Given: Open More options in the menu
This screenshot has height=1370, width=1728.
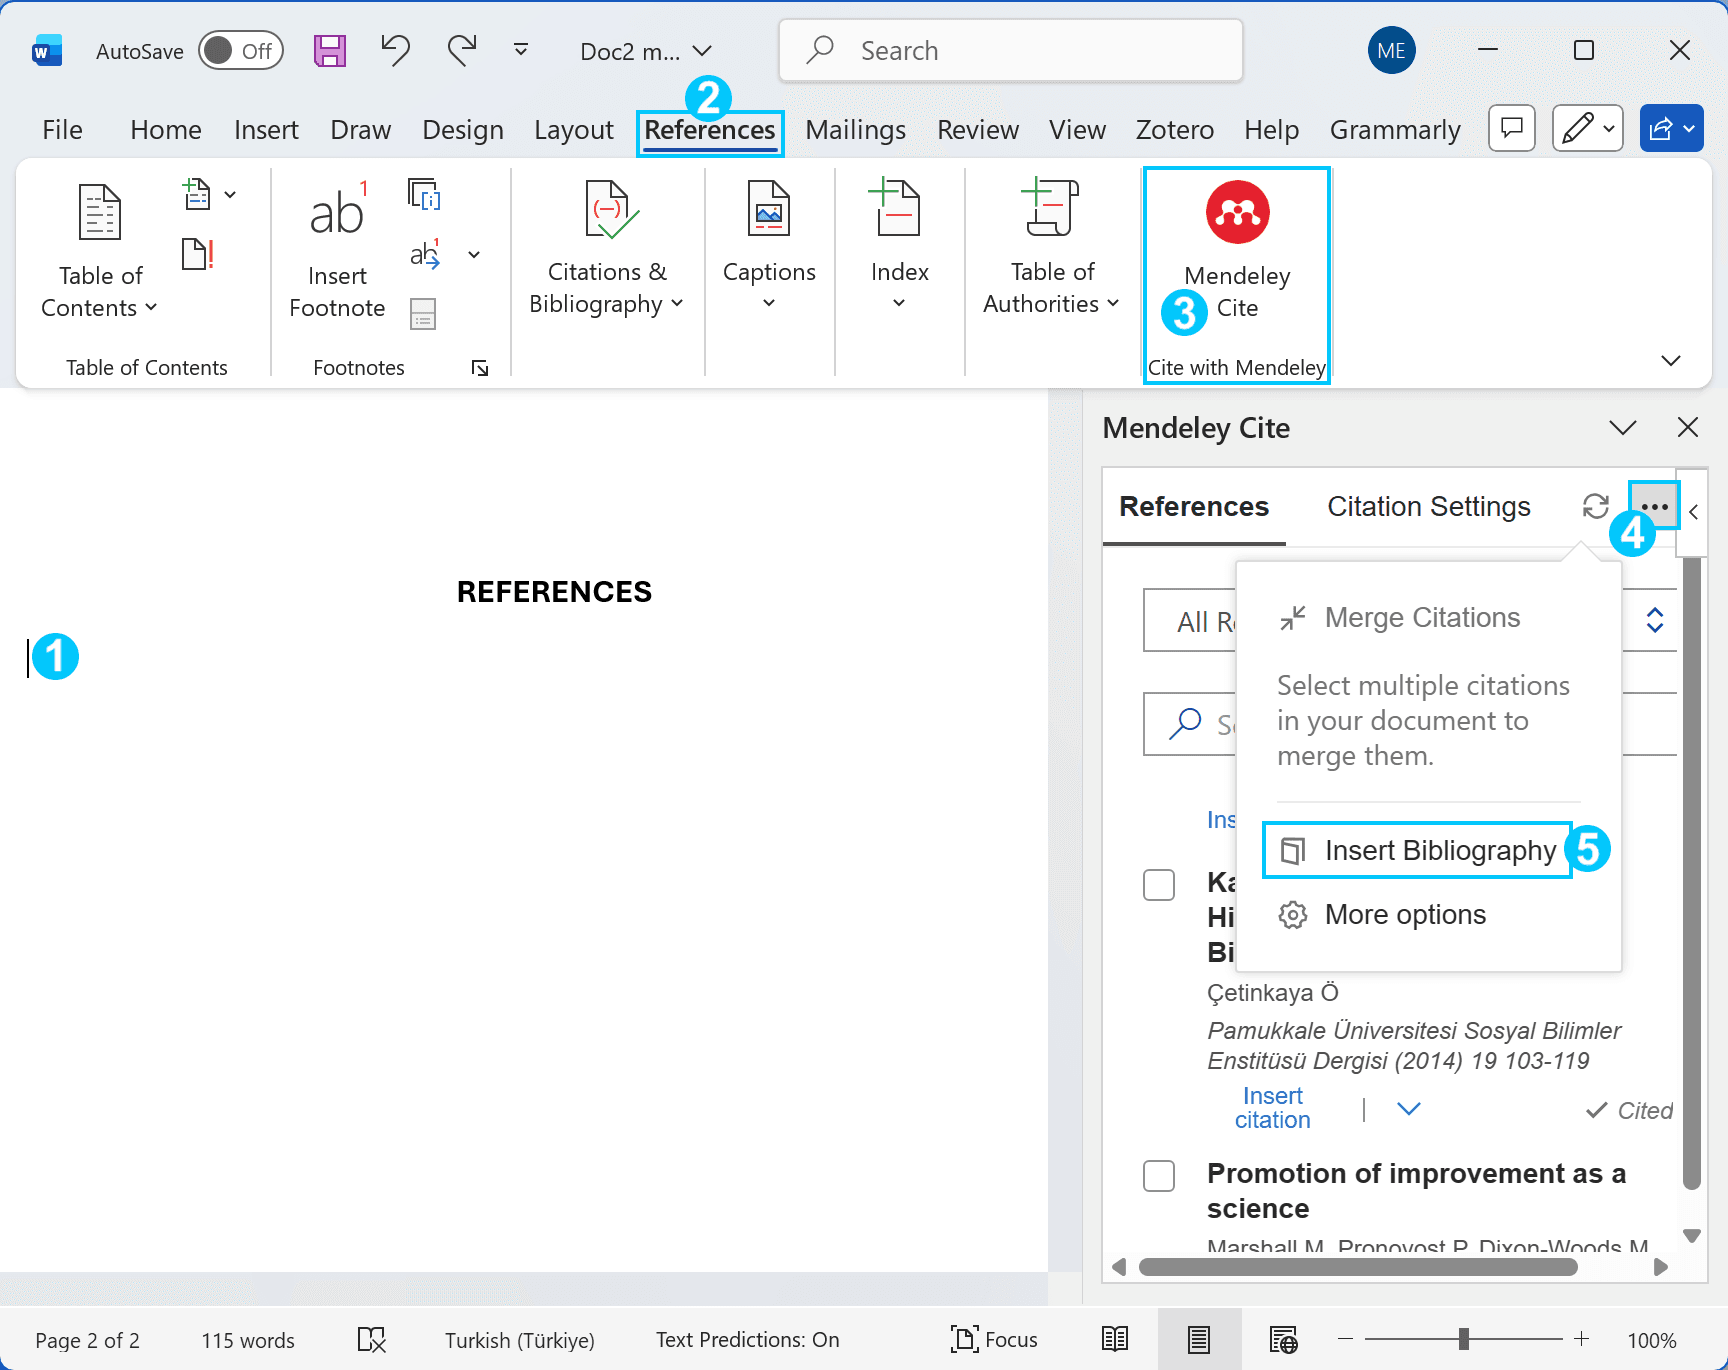Looking at the screenshot, I should pyautogui.click(x=1382, y=915).
